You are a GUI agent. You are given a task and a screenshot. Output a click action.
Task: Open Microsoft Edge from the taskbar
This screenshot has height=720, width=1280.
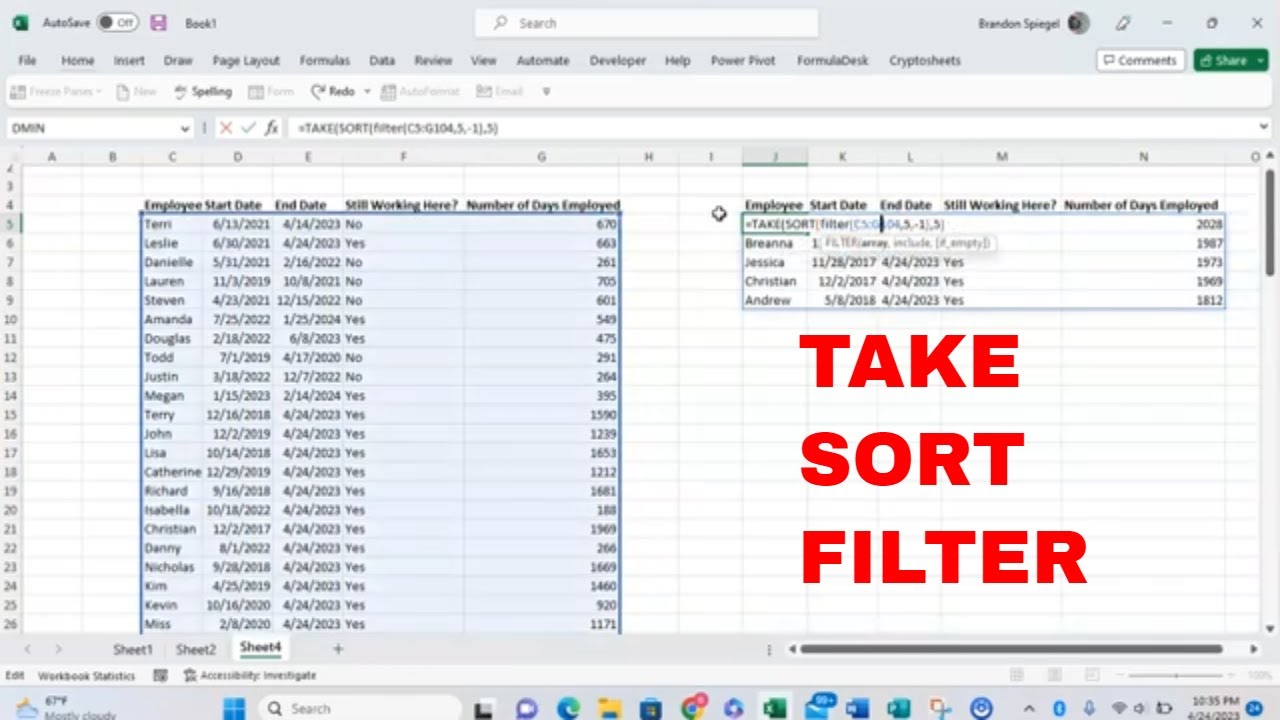click(x=568, y=708)
